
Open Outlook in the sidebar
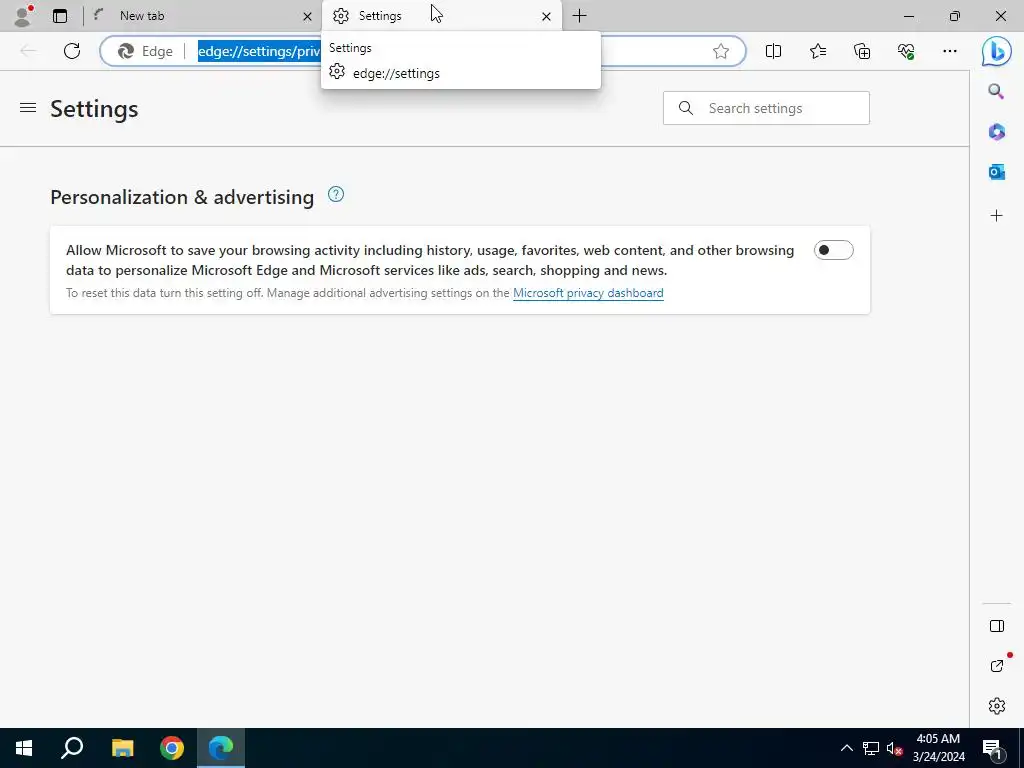[997, 172]
